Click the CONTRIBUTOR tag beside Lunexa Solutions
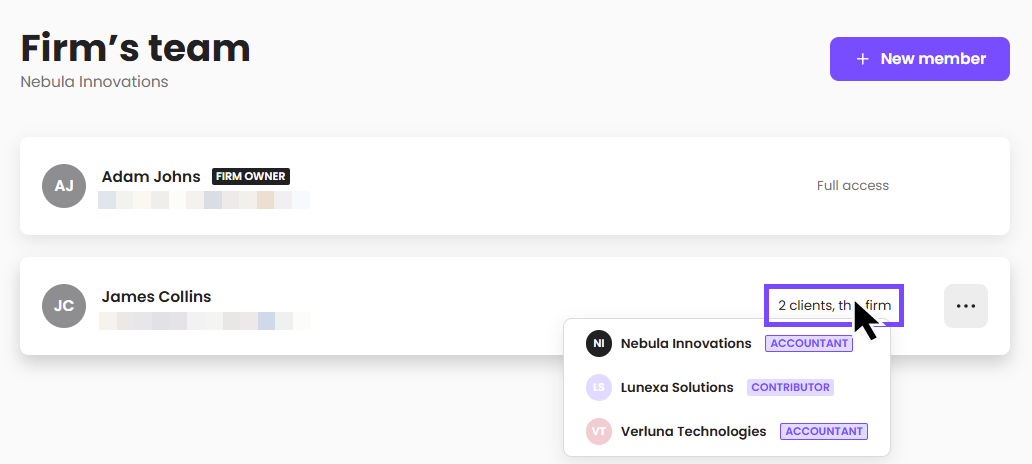The height and width of the screenshot is (464, 1032). (790, 388)
